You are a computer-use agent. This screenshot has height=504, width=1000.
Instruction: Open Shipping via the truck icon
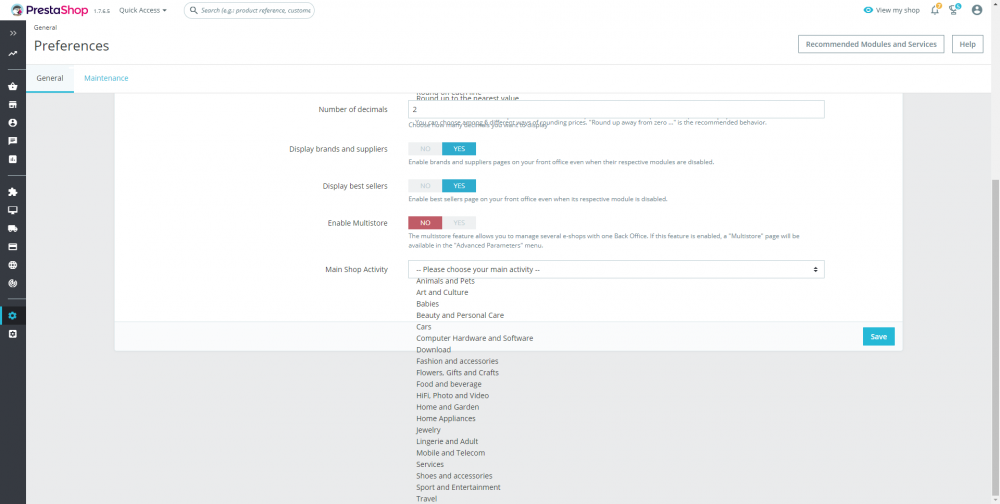click(13, 228)
